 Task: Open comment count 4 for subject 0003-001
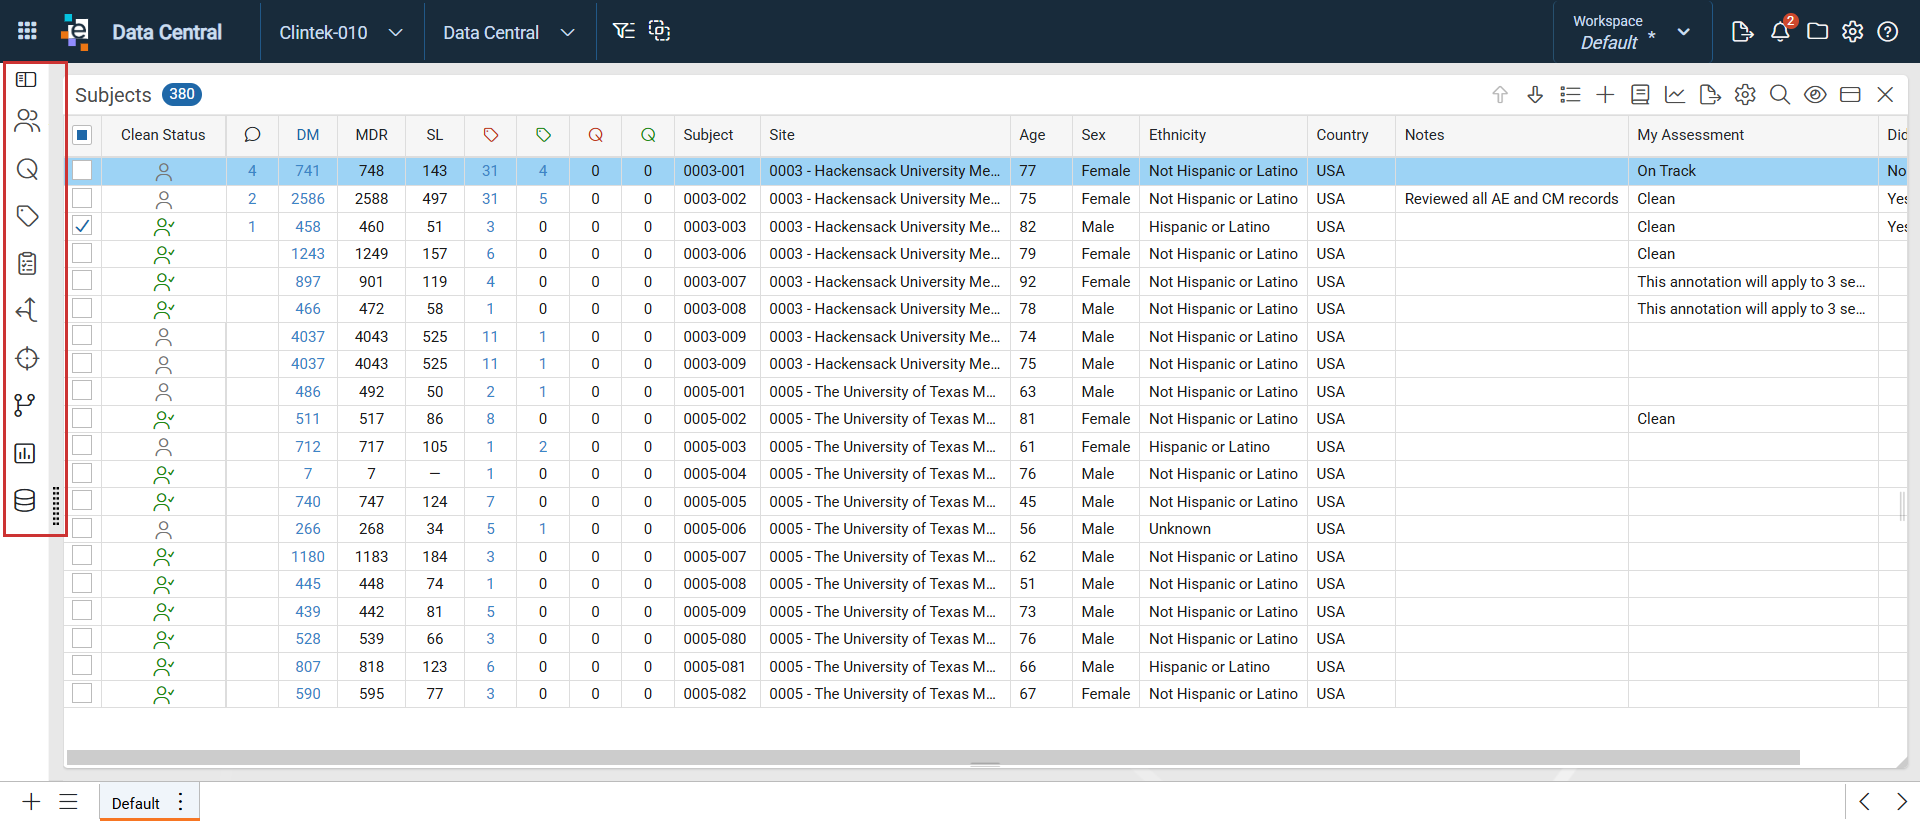(252, 171)
